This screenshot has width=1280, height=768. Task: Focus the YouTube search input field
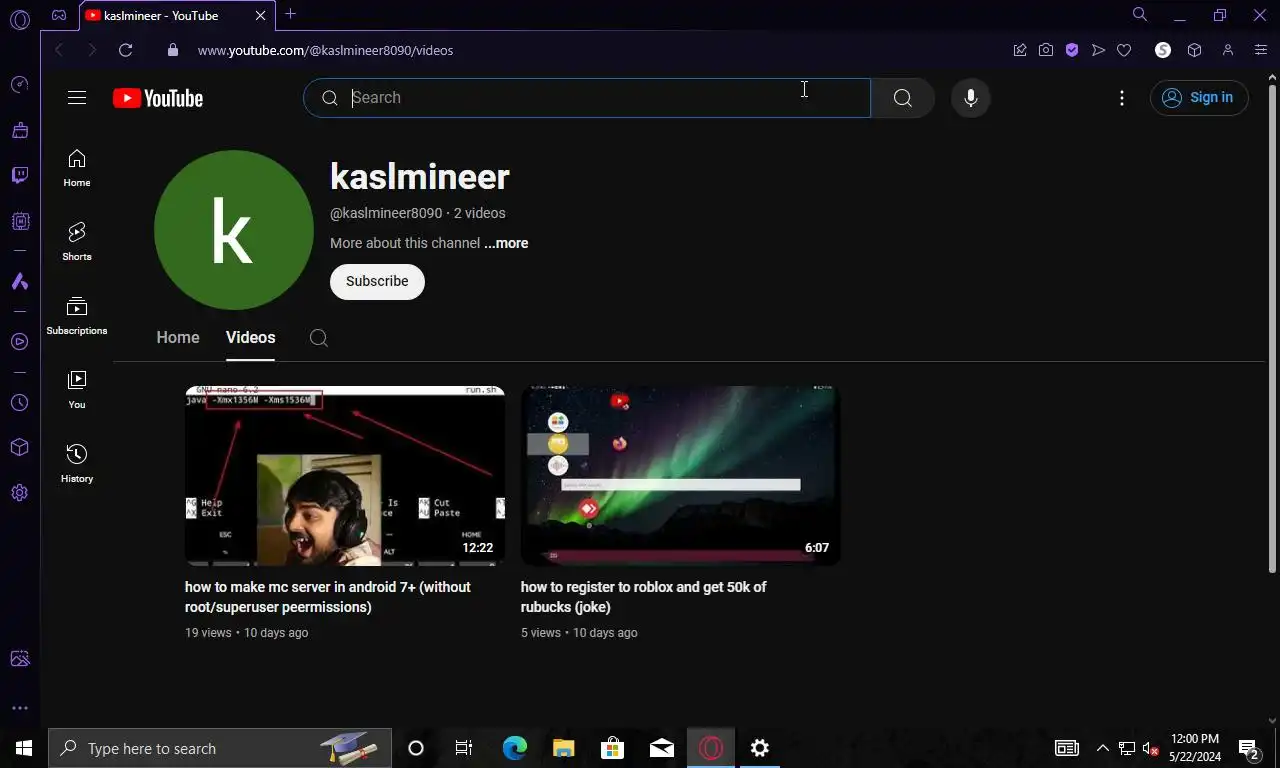click(587, 98)
